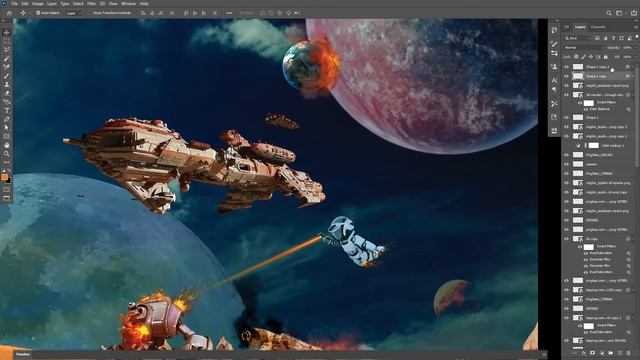This screenshot has width=640, height=360.
Task: Open the options bar three-dots overflow menu
Action: pyautogui.click(x=229, y=13)
